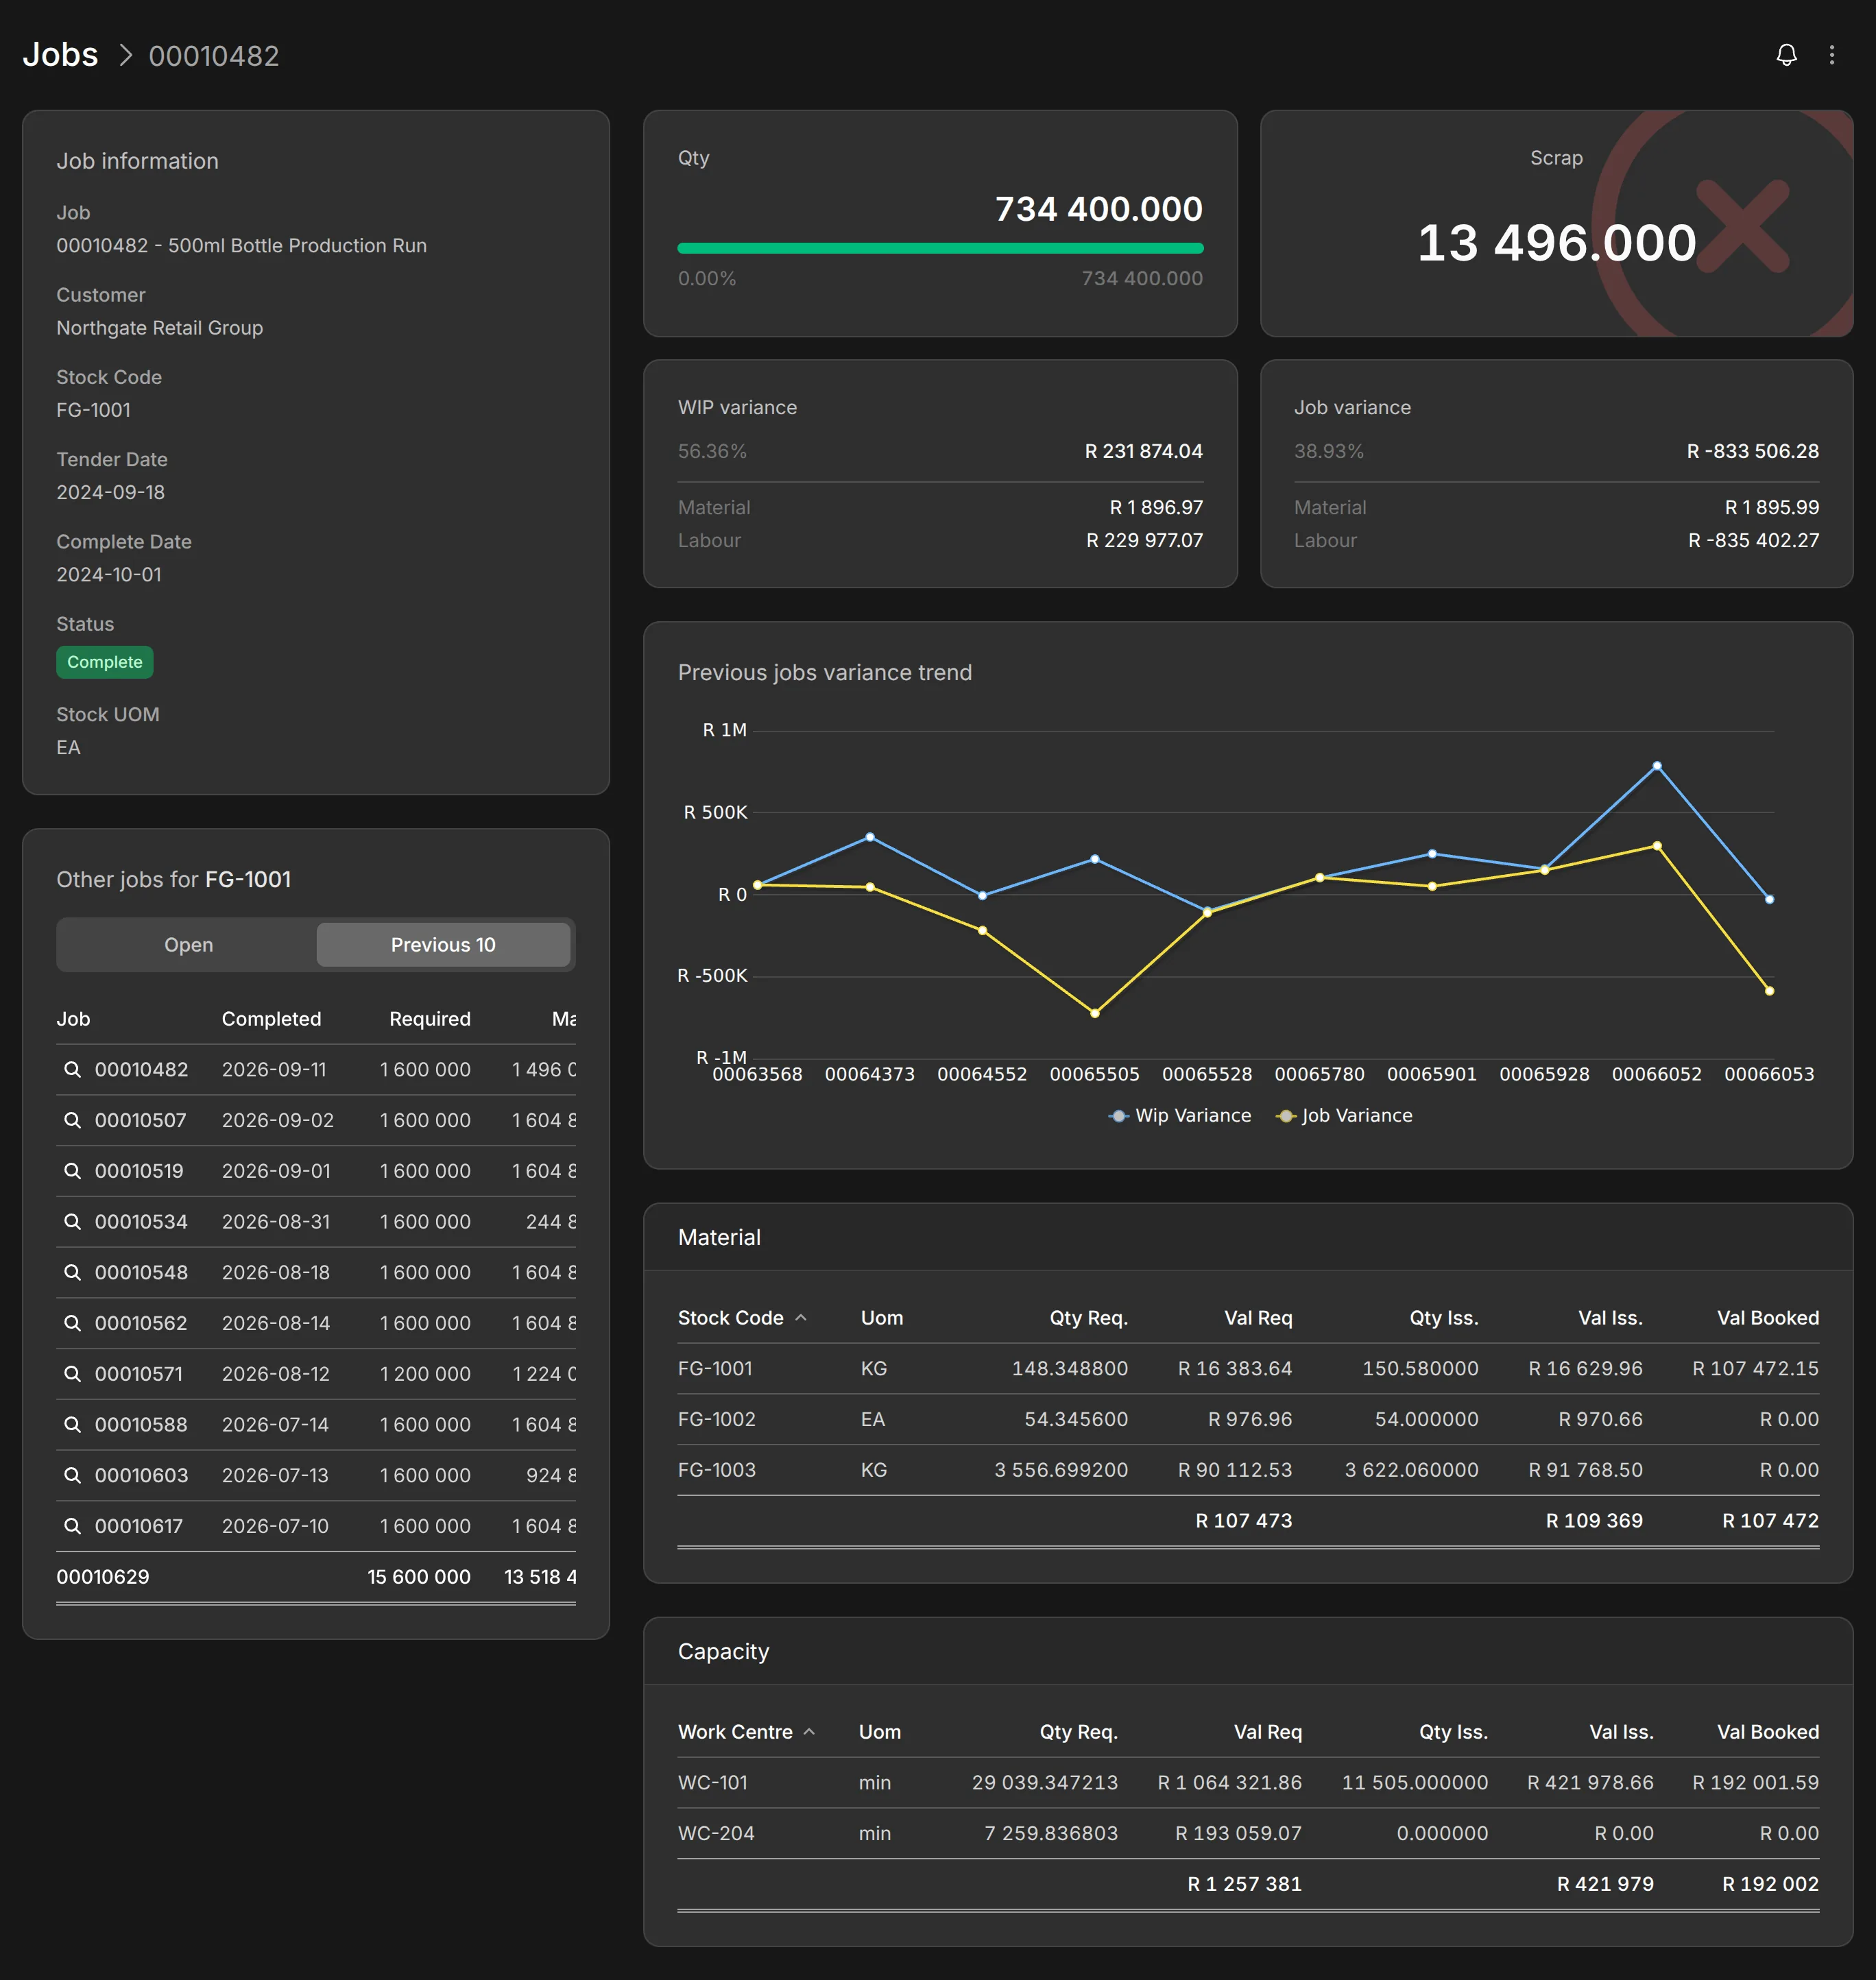Screen dimensions: 1876x1980
Task: Click the Scrap value 13 496.000
Action: click(1556, 243)
